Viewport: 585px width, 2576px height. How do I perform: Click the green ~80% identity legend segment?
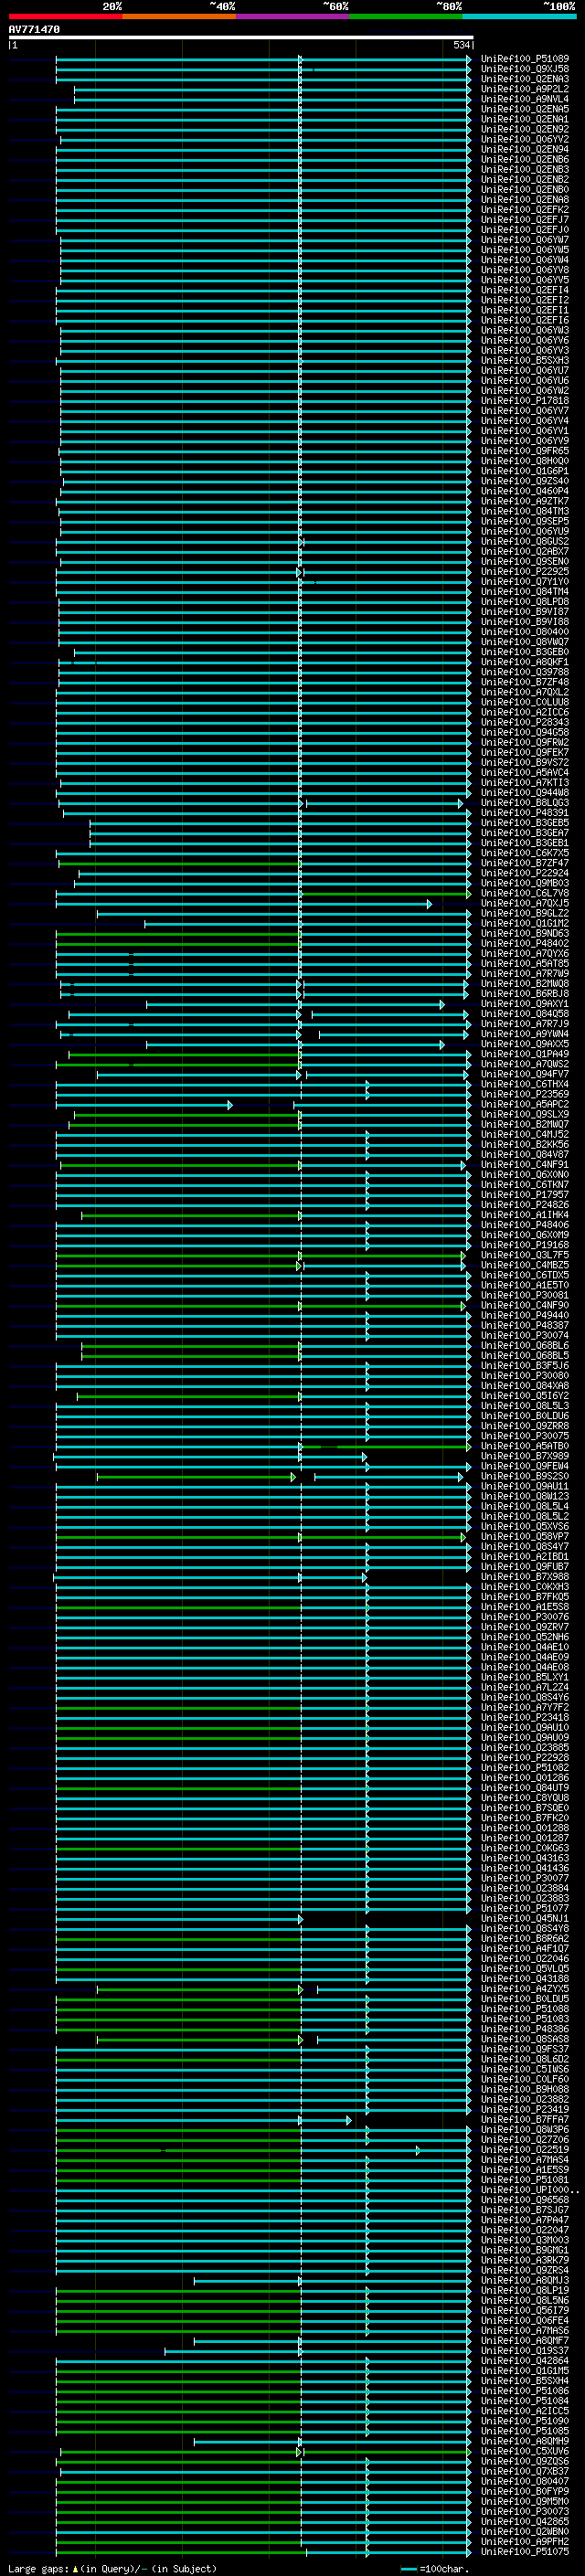(x=406, y=16)
